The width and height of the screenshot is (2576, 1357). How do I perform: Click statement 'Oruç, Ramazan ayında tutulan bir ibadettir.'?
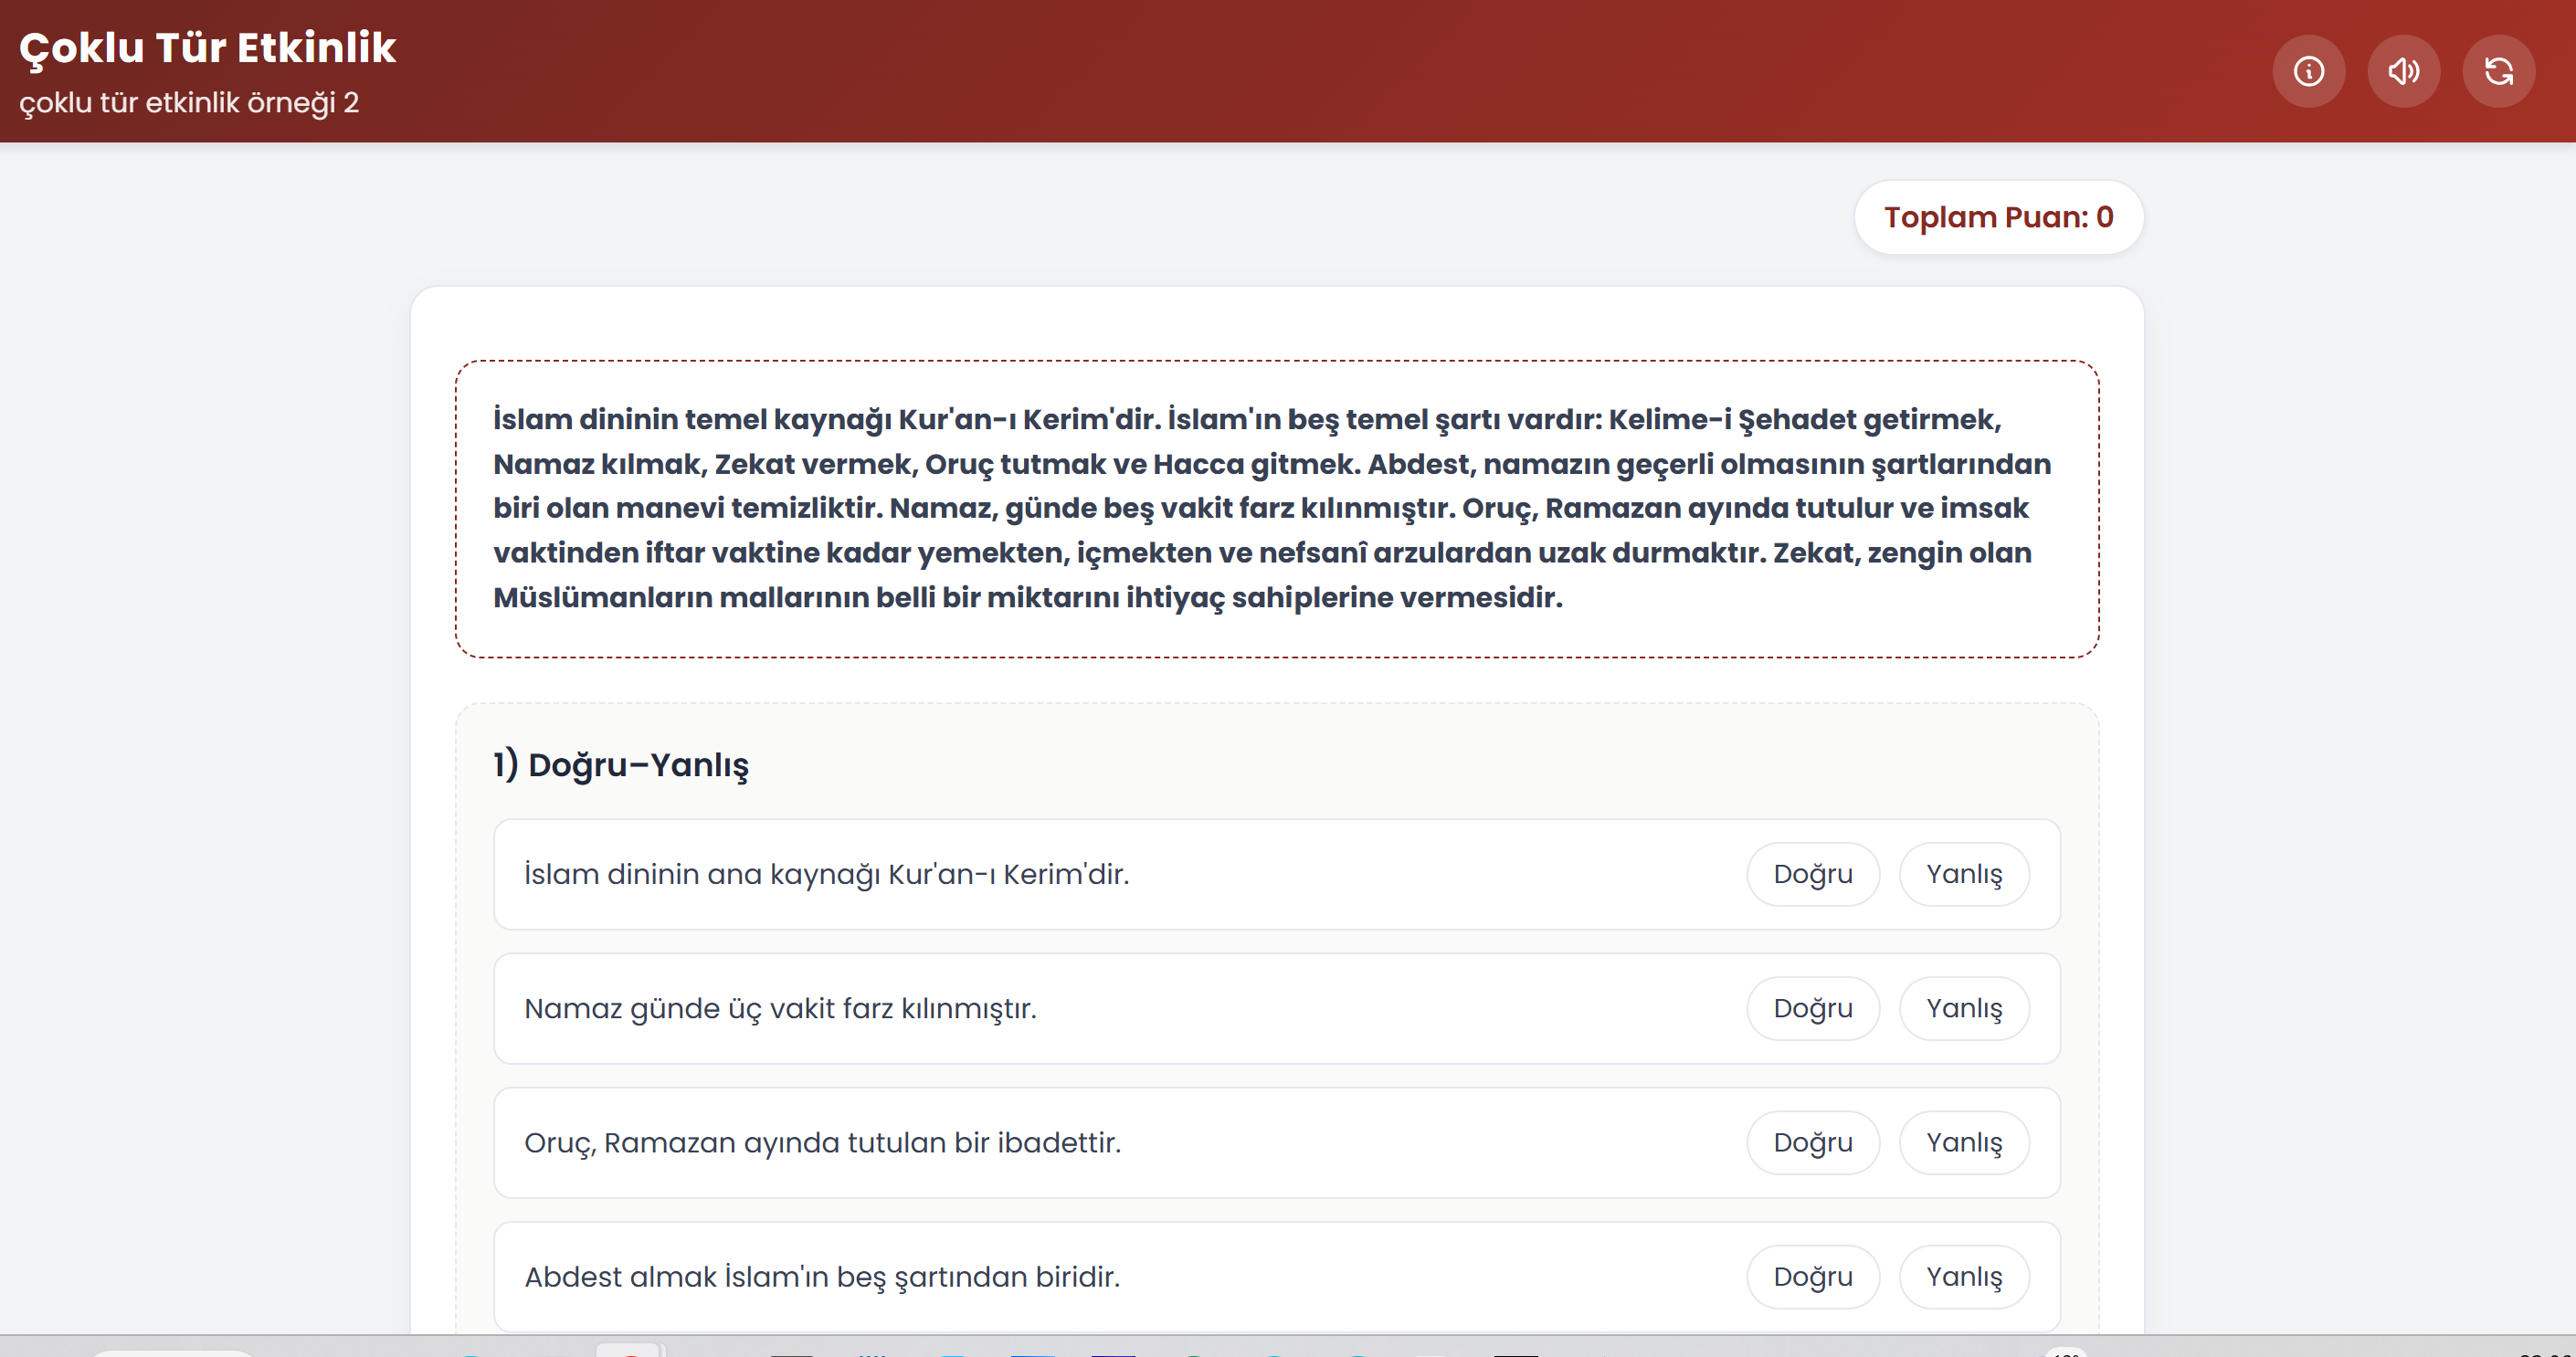coord(822,1142)
